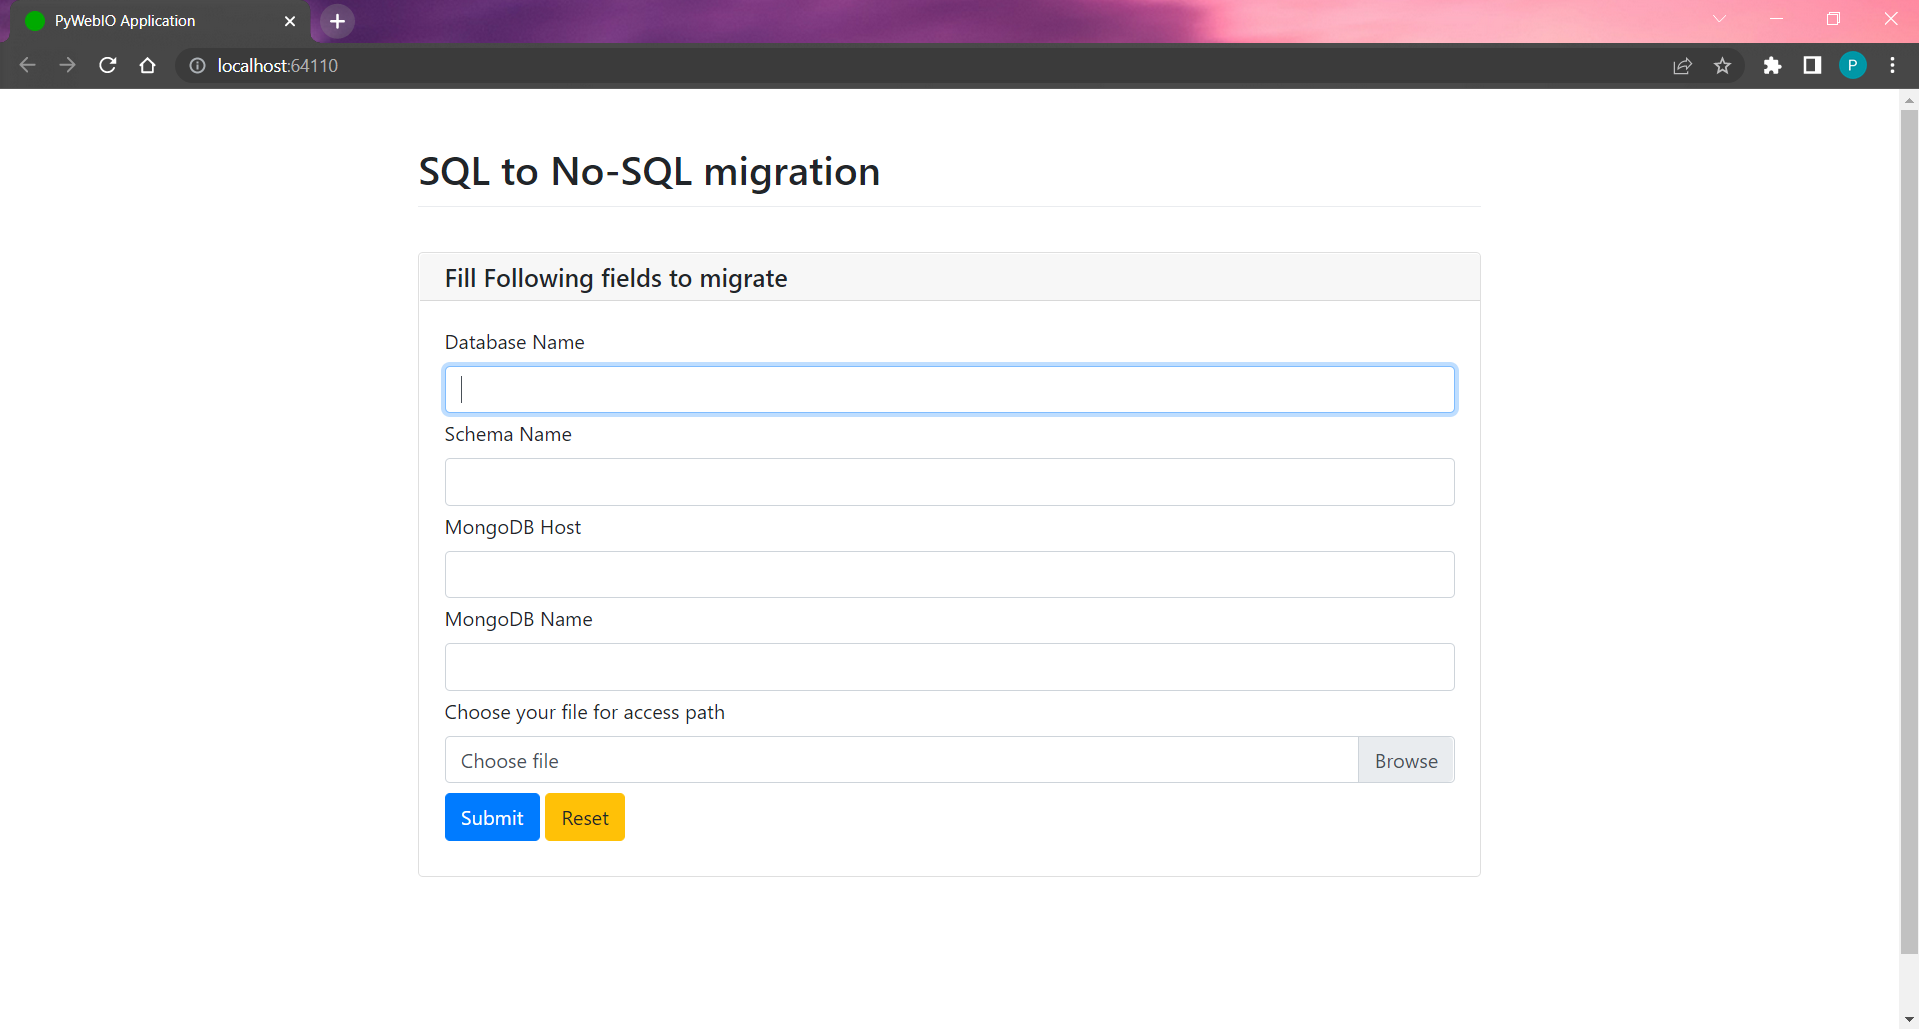Image resolution: width=1919 pixels, height=1029 pixels.
Task: Open the browser three-dot menu
Action: [x=1892, y=65]
